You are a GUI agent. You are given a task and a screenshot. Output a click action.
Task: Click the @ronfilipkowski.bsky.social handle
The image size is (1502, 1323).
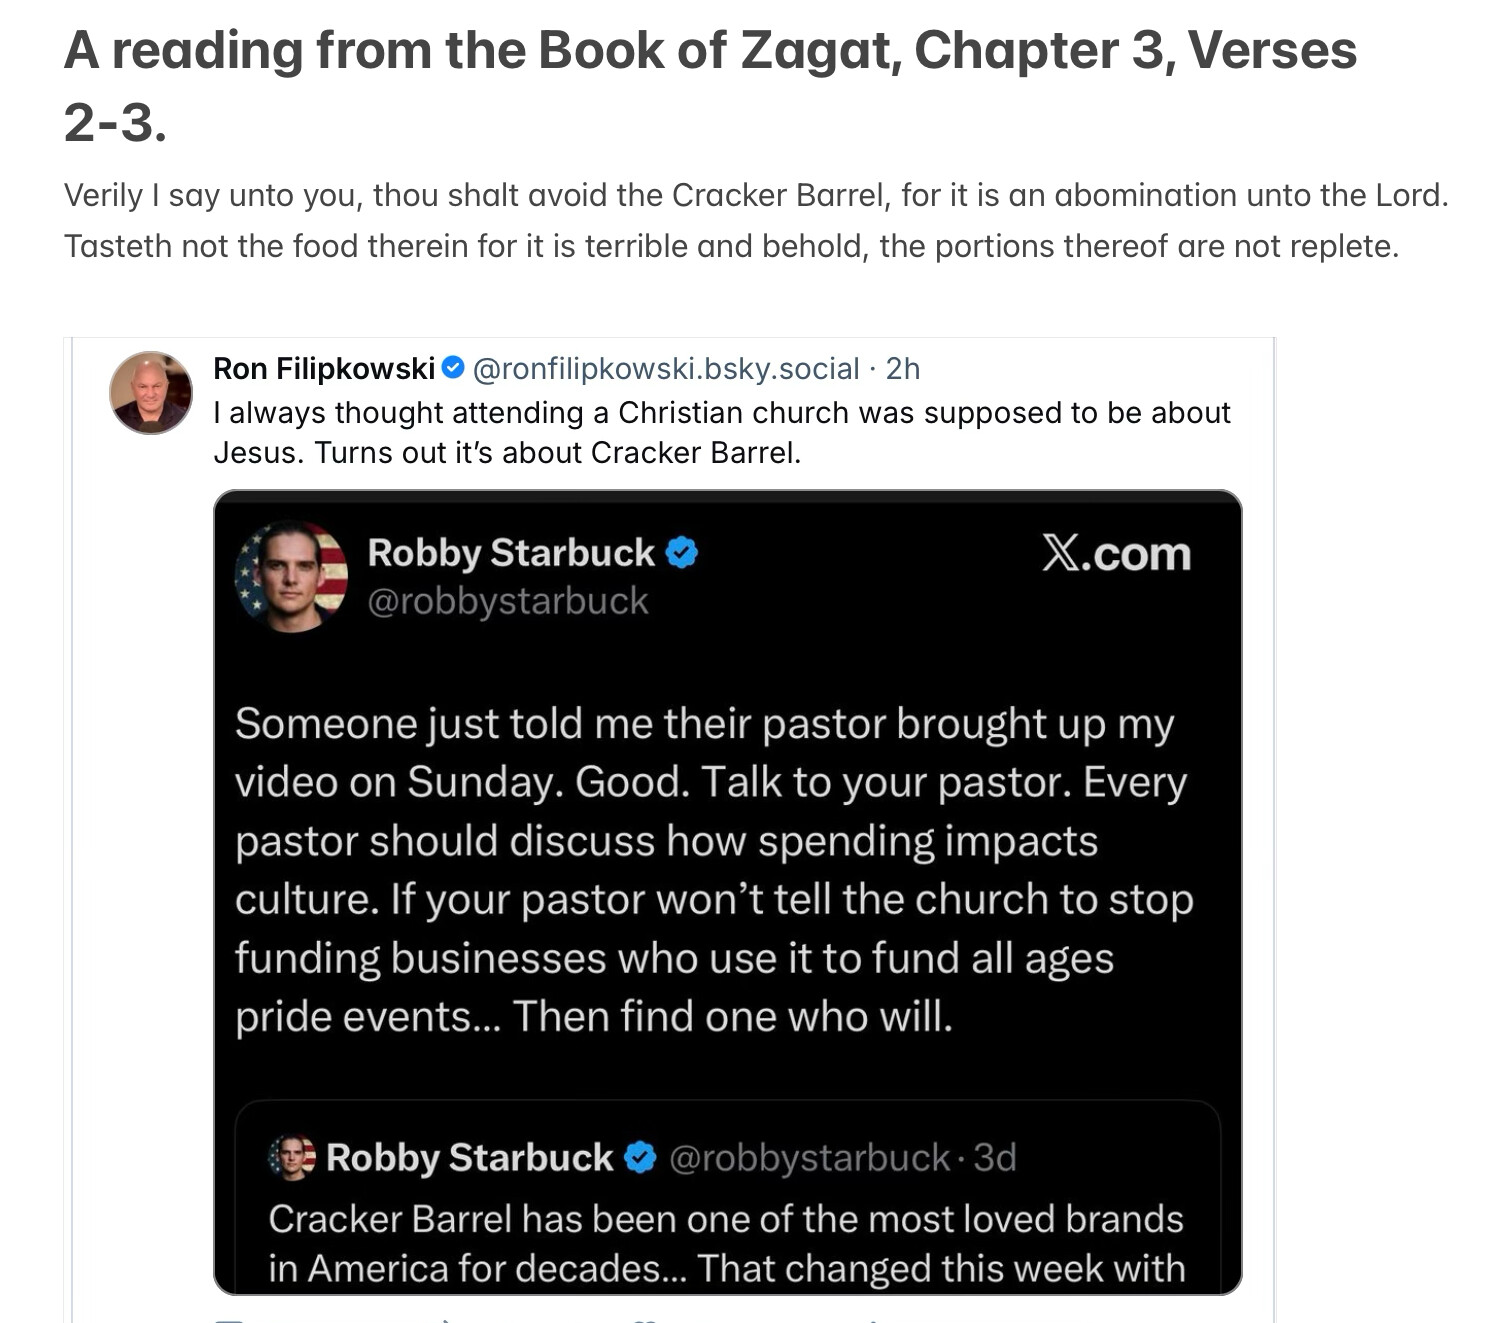[665, 369]
